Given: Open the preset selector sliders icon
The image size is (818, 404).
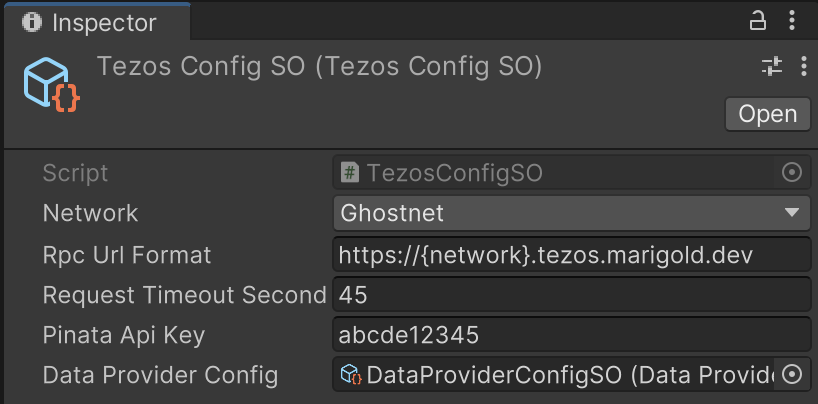Looking at the screenshot, I should point(772,67).
